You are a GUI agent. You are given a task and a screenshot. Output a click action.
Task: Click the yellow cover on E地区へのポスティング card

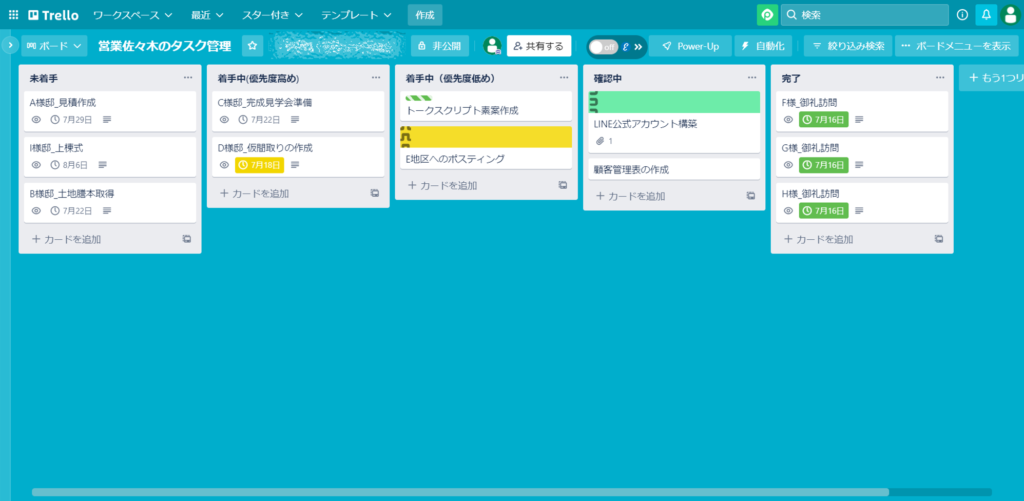pos(486,136)
